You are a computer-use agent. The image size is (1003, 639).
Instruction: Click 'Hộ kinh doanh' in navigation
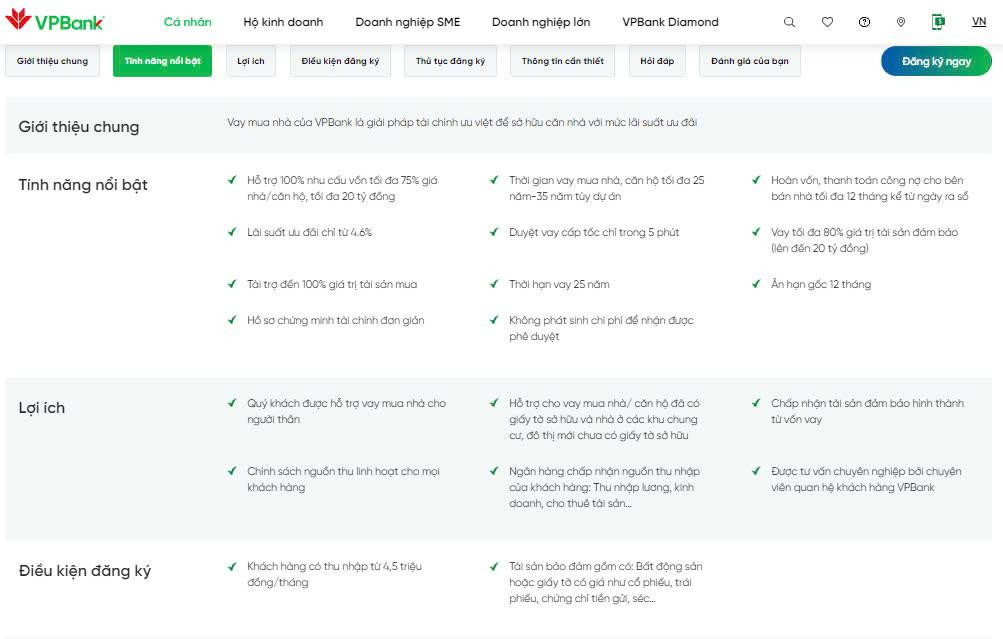283,22
